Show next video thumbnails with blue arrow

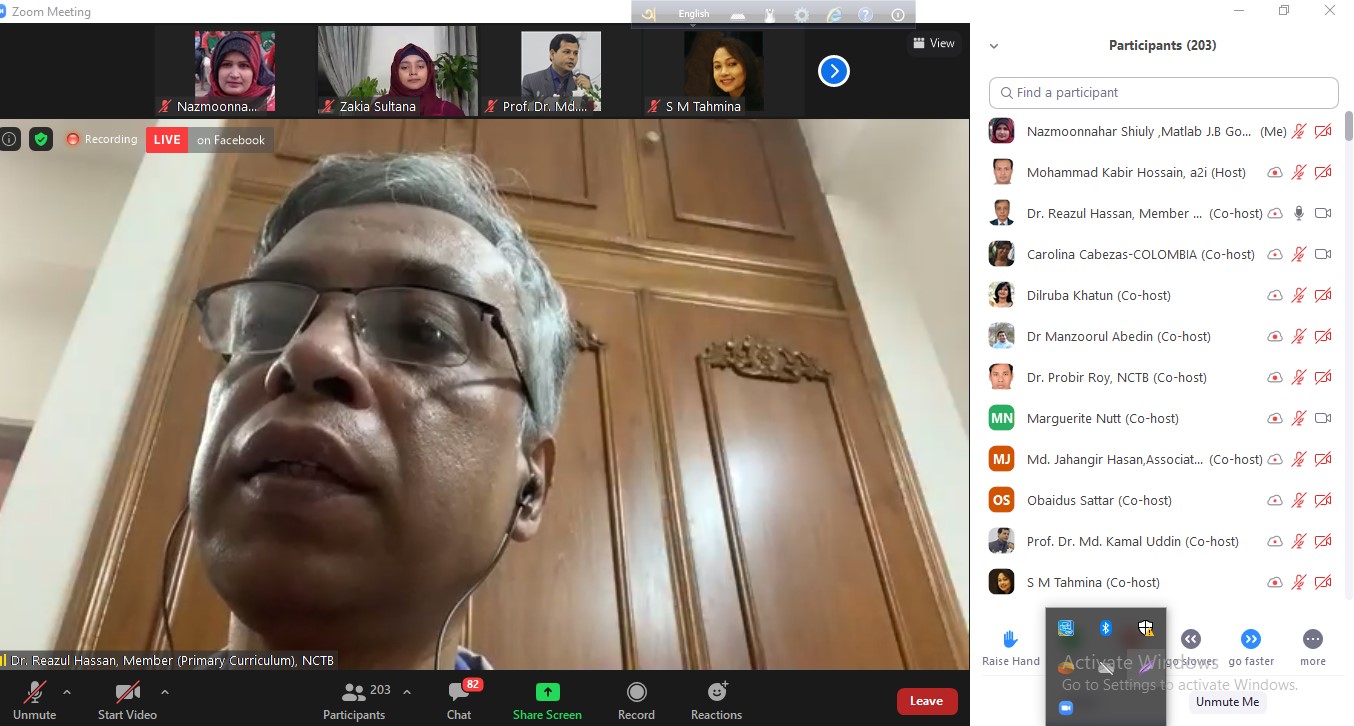[834, 71]
